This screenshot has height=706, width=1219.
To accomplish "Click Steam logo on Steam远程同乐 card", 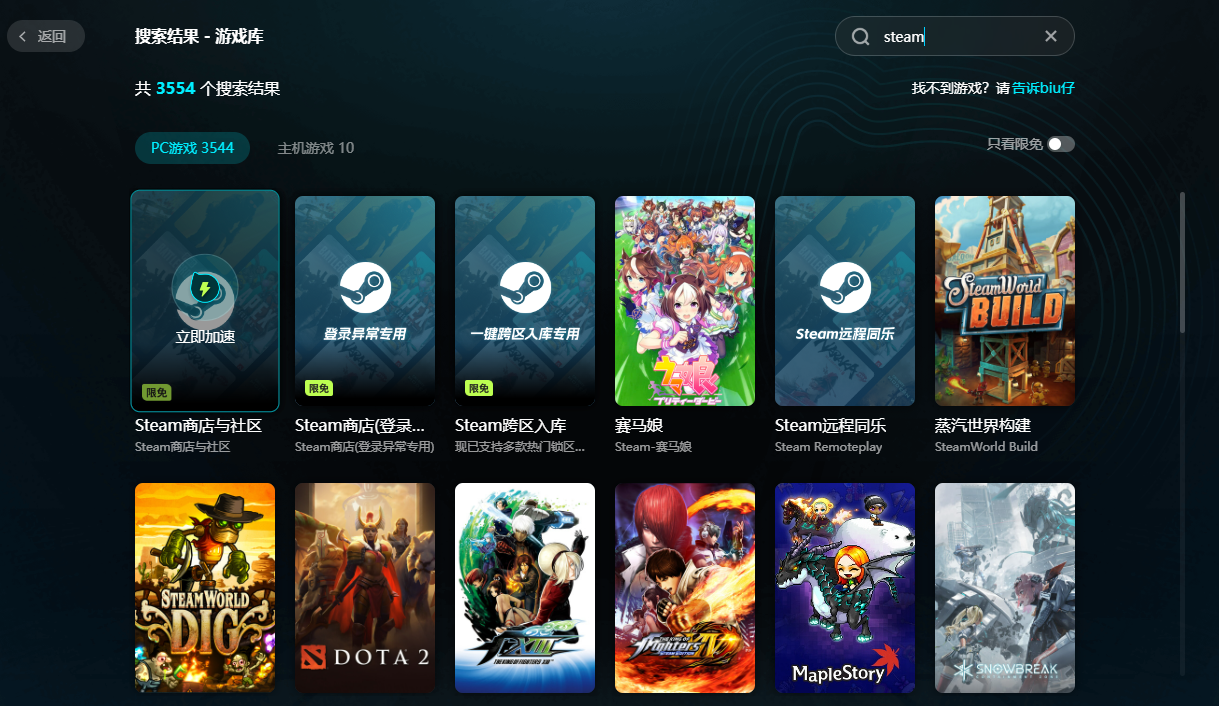I will click(845, 288).
